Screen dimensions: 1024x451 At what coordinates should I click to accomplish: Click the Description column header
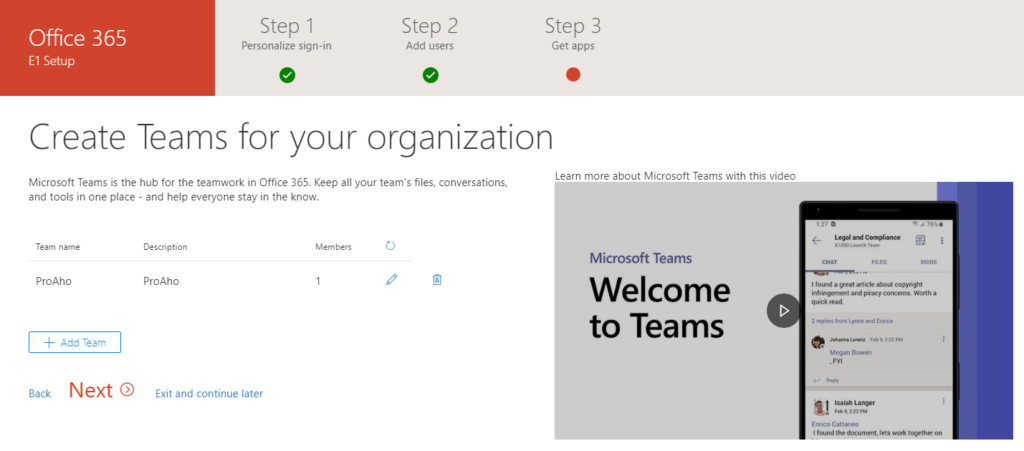[x=165, y=247]
